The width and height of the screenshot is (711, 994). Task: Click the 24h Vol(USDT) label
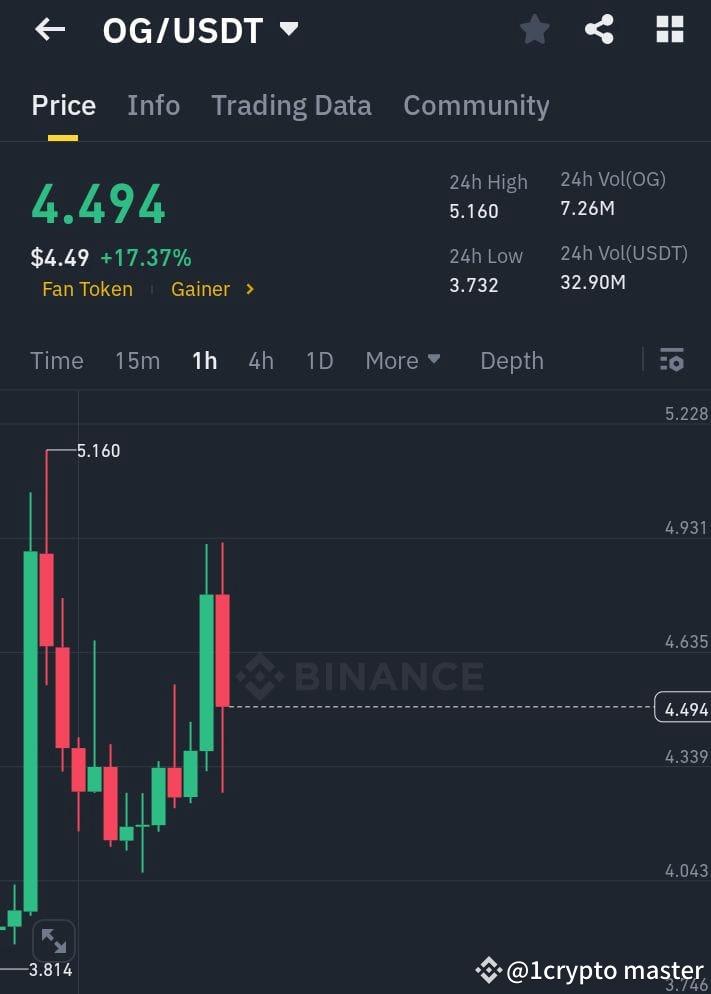point(624,254)
